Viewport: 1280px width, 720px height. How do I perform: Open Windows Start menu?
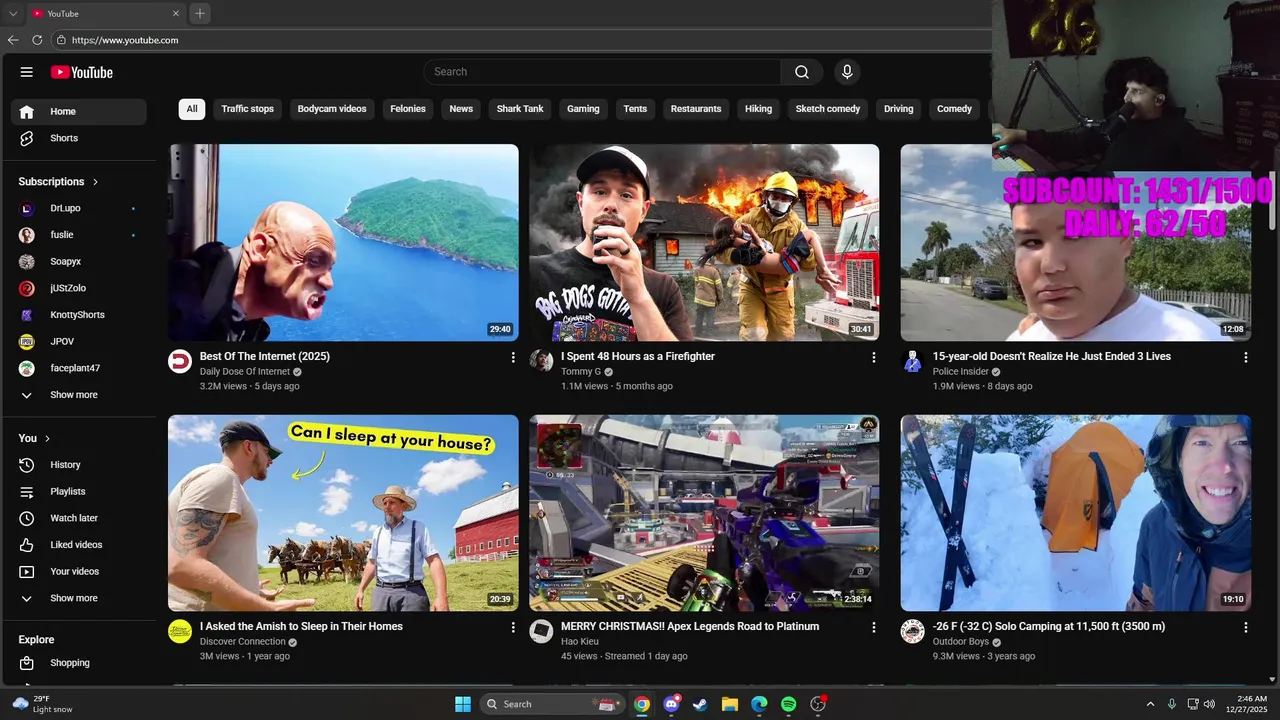(x=463, y=704)
